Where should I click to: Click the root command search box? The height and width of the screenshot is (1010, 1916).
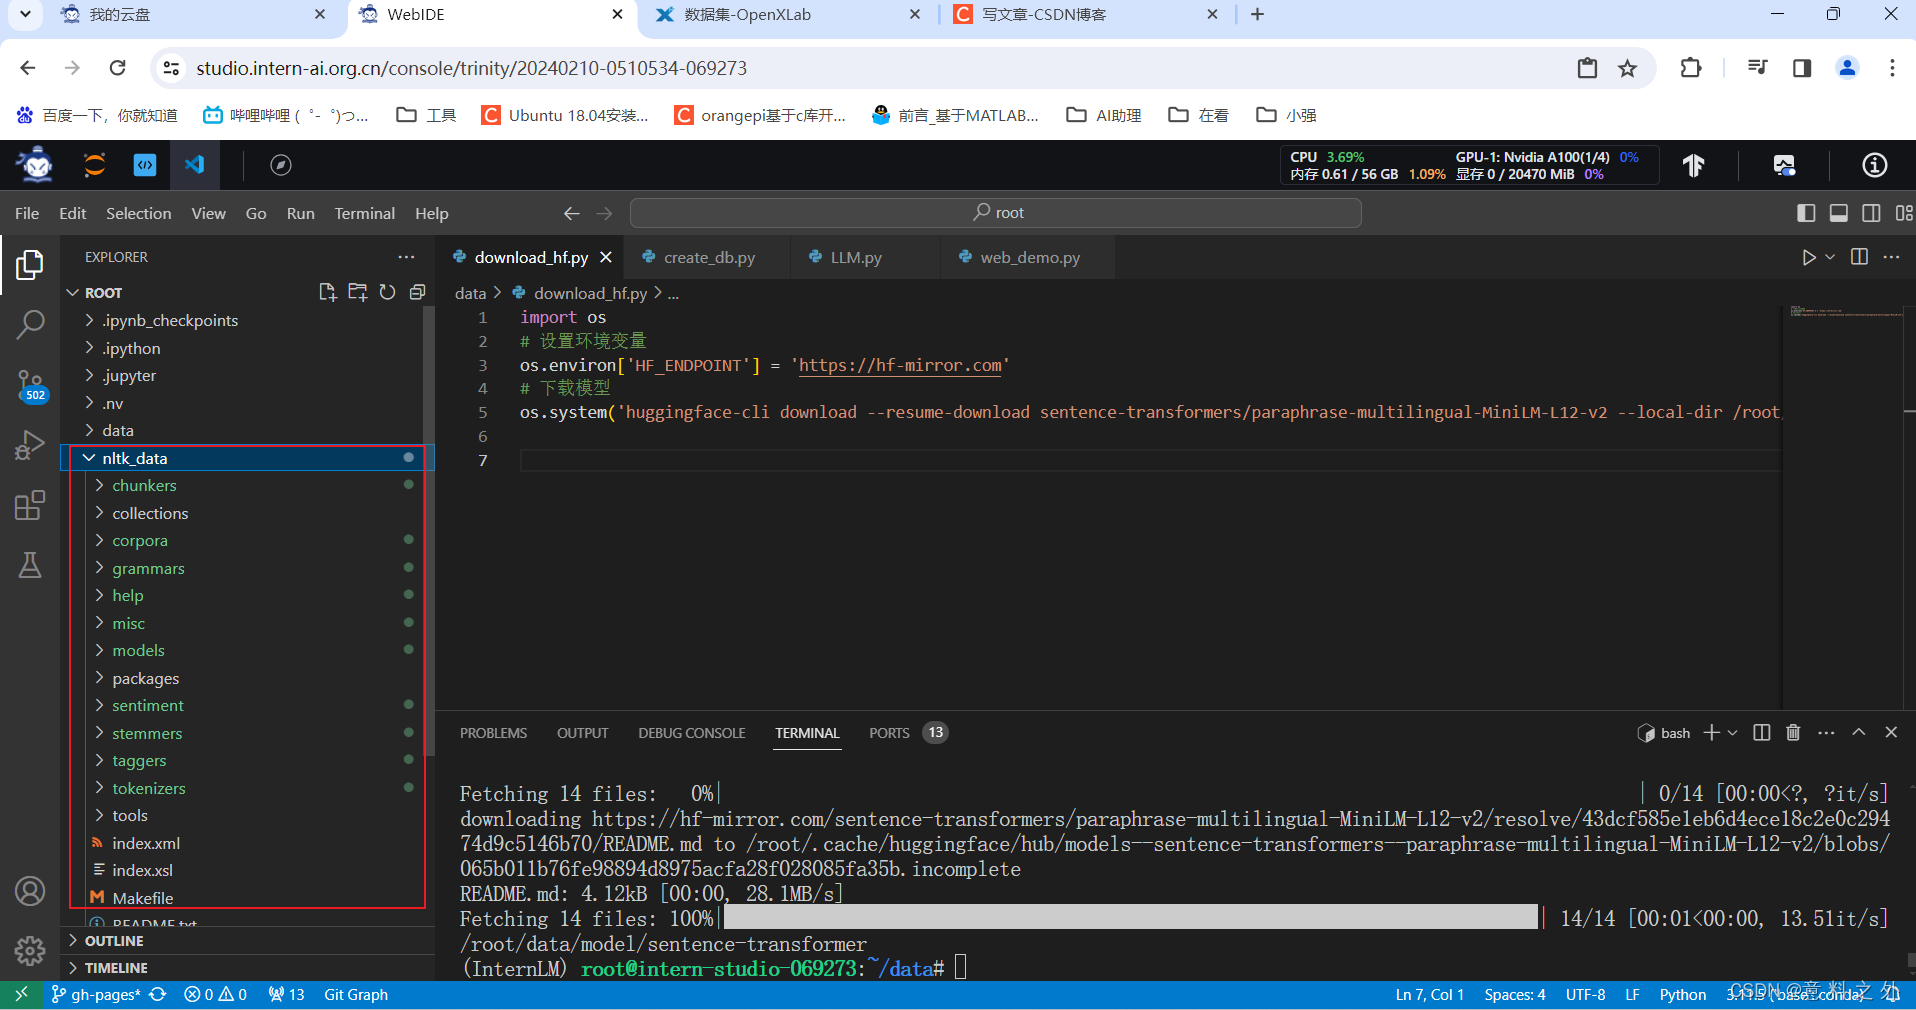(x=996, y=213)
